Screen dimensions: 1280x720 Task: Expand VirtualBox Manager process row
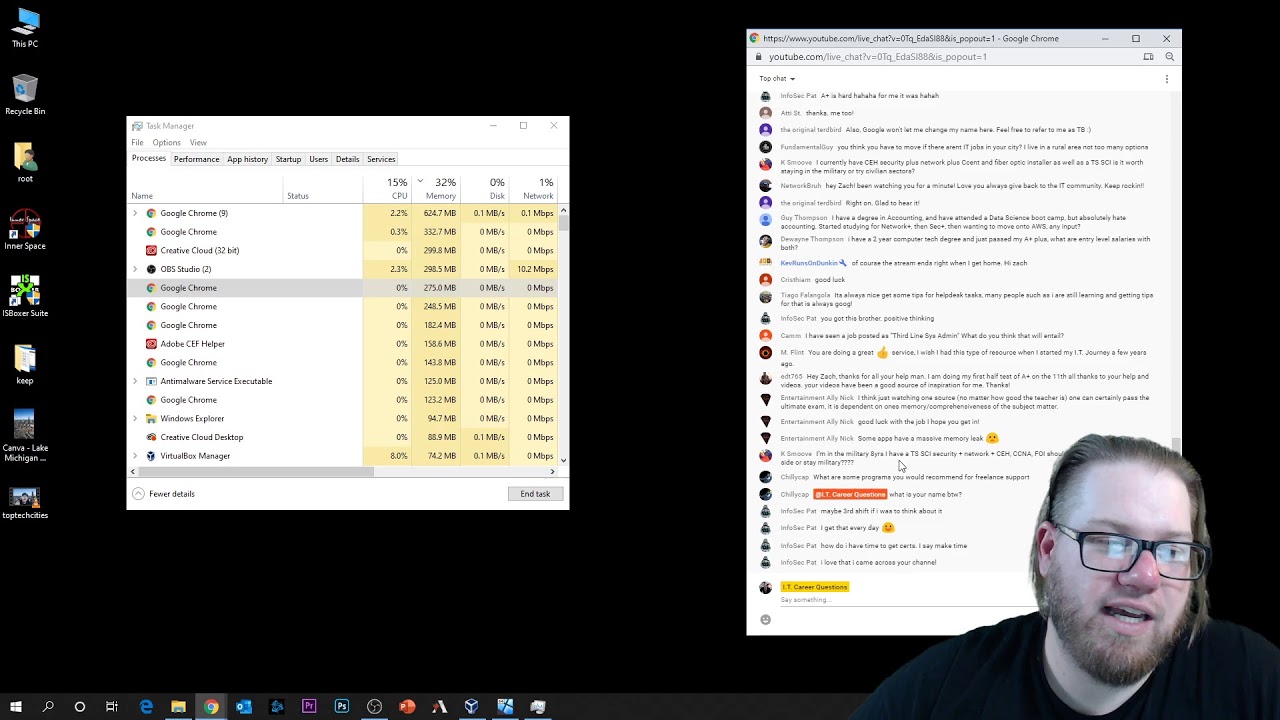pos(135,456)
